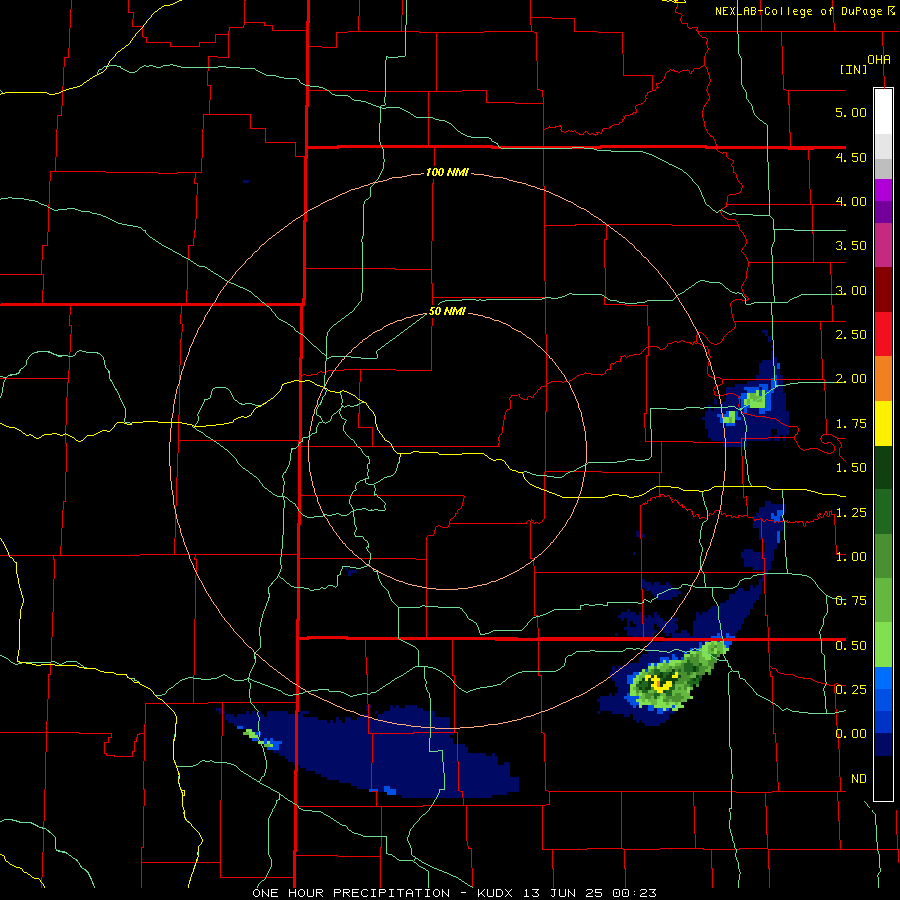Click the OHA product label above legend

tap(879, 59)
